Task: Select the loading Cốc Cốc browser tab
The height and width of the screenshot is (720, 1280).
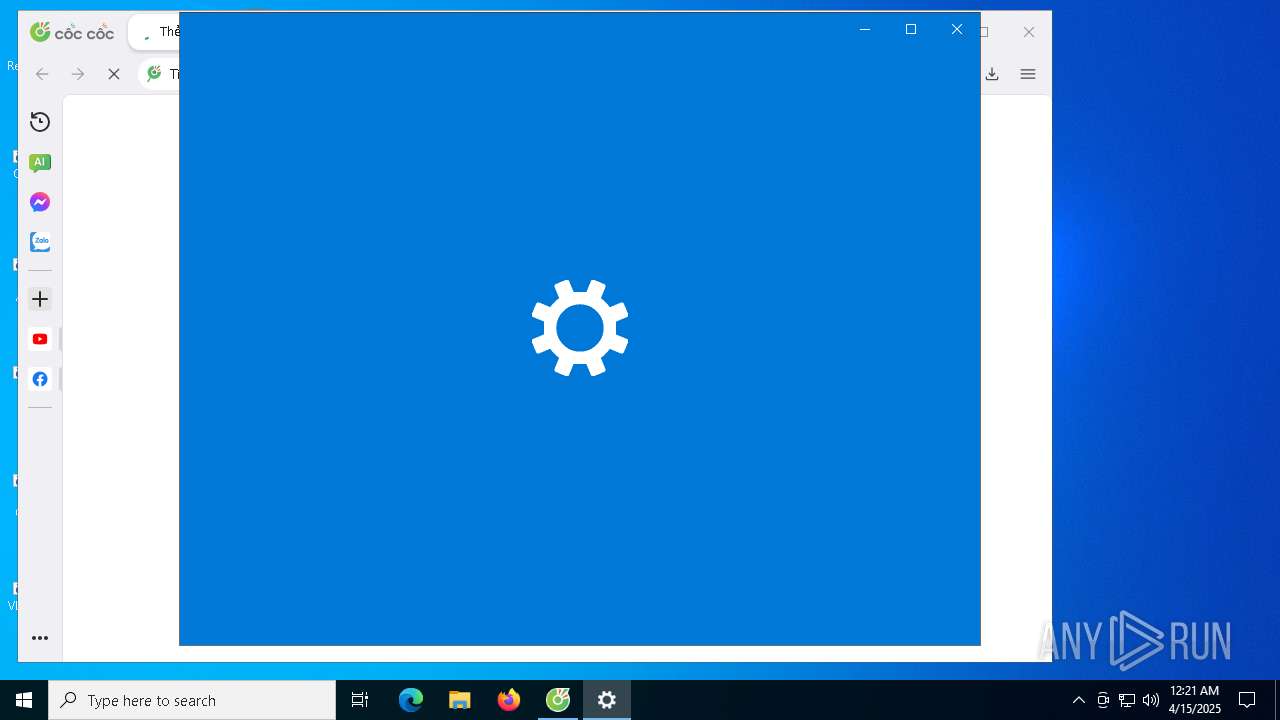Action: click(x=155, y=32)
